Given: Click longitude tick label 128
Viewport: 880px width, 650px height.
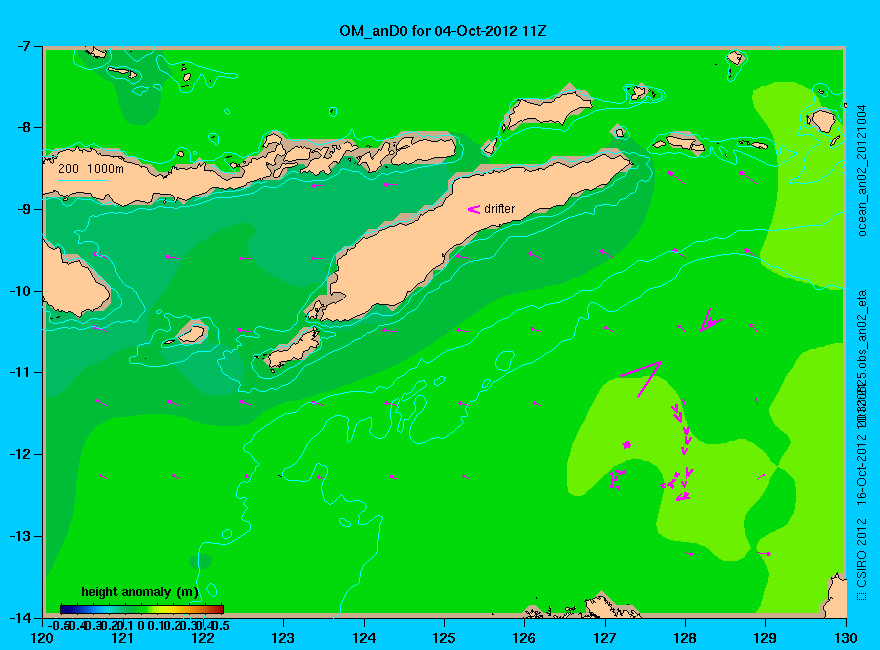Looking at the screenshot, I should (685, 638).
